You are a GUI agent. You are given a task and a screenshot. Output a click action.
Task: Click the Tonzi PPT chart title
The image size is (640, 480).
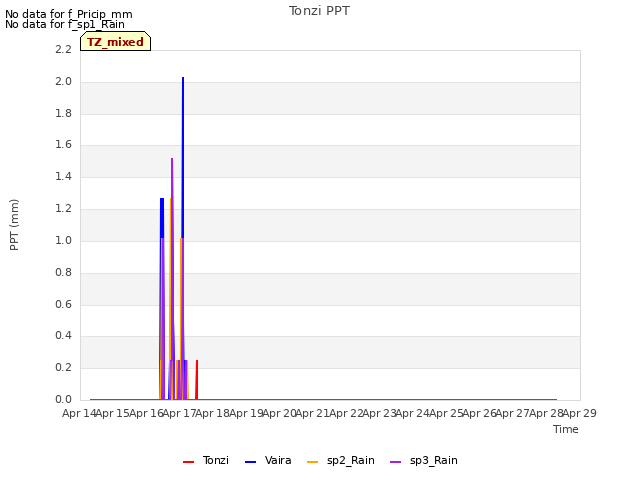[x=319, y=11]
